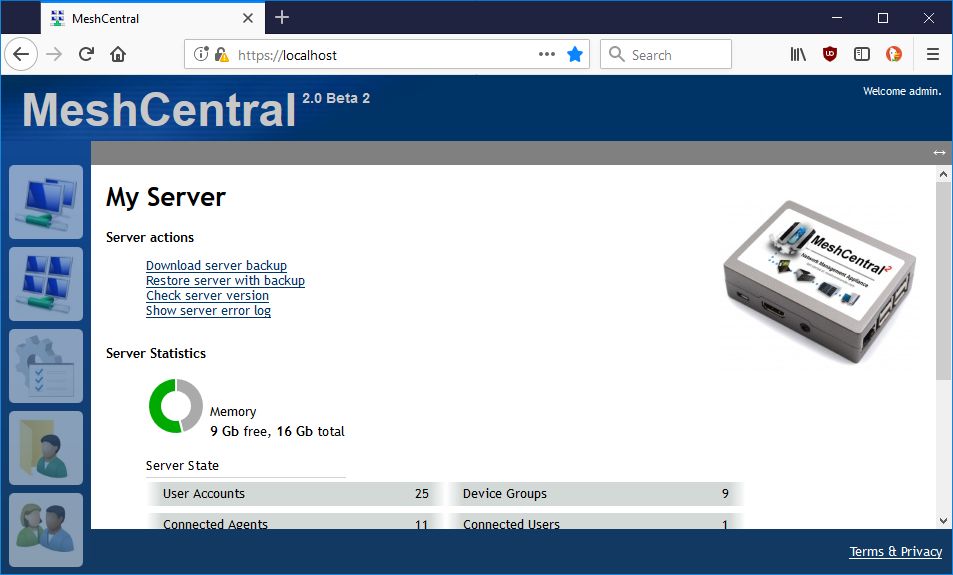The width and height of the screenshot is (953, 575).
Task: Go to the browser home page
Action: click(118, 55)
